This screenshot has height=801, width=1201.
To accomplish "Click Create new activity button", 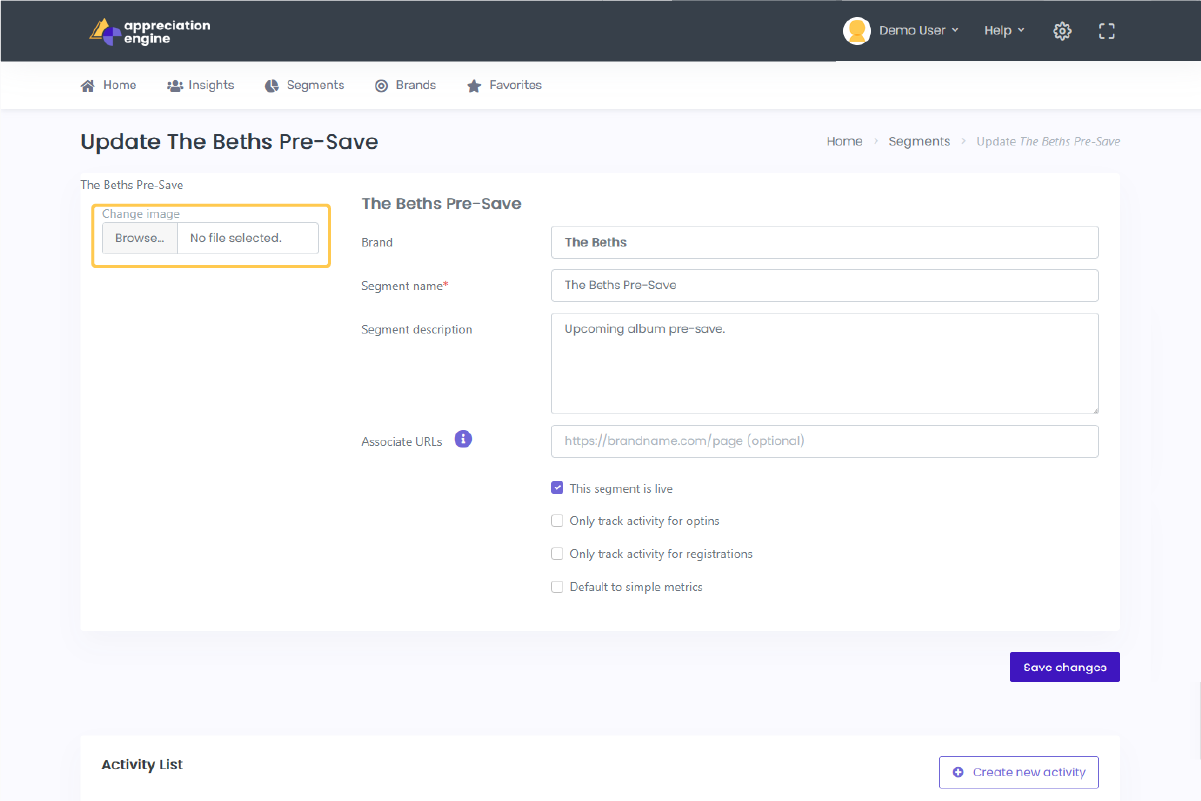I will 1019,772.
